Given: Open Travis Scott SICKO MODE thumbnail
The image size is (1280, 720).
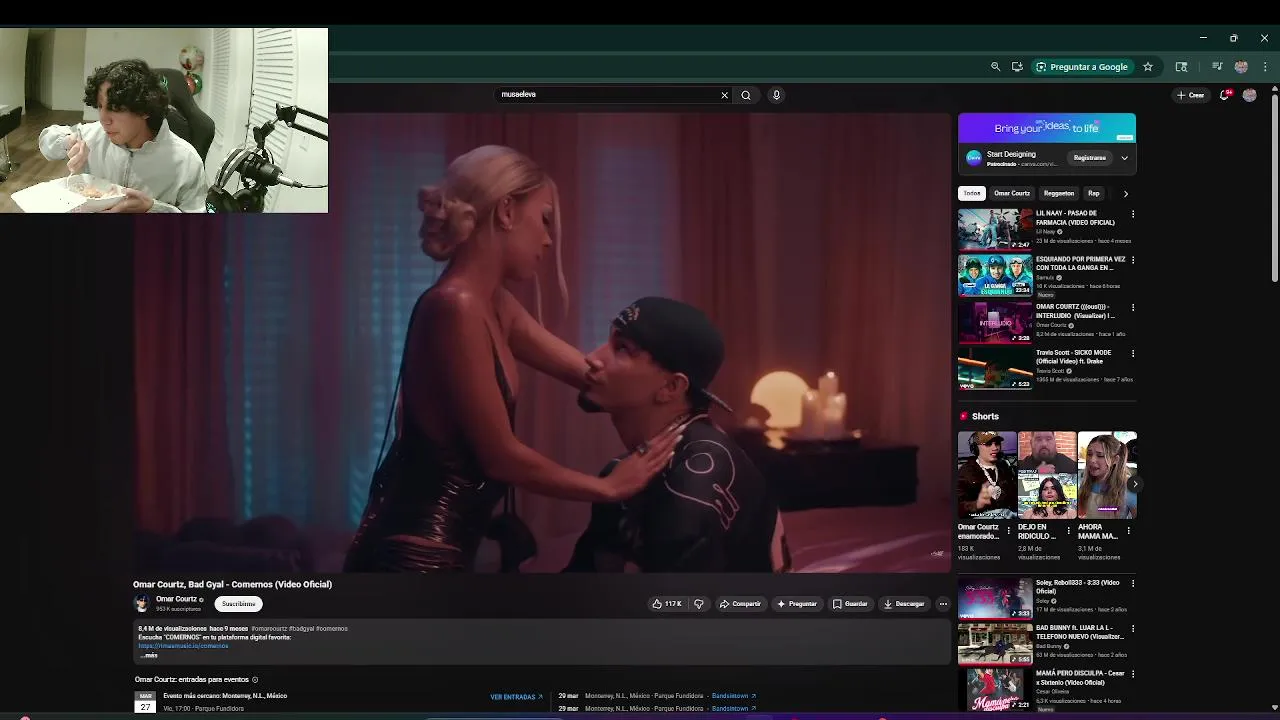Looking at the screenshot, I should click(995, 368).
